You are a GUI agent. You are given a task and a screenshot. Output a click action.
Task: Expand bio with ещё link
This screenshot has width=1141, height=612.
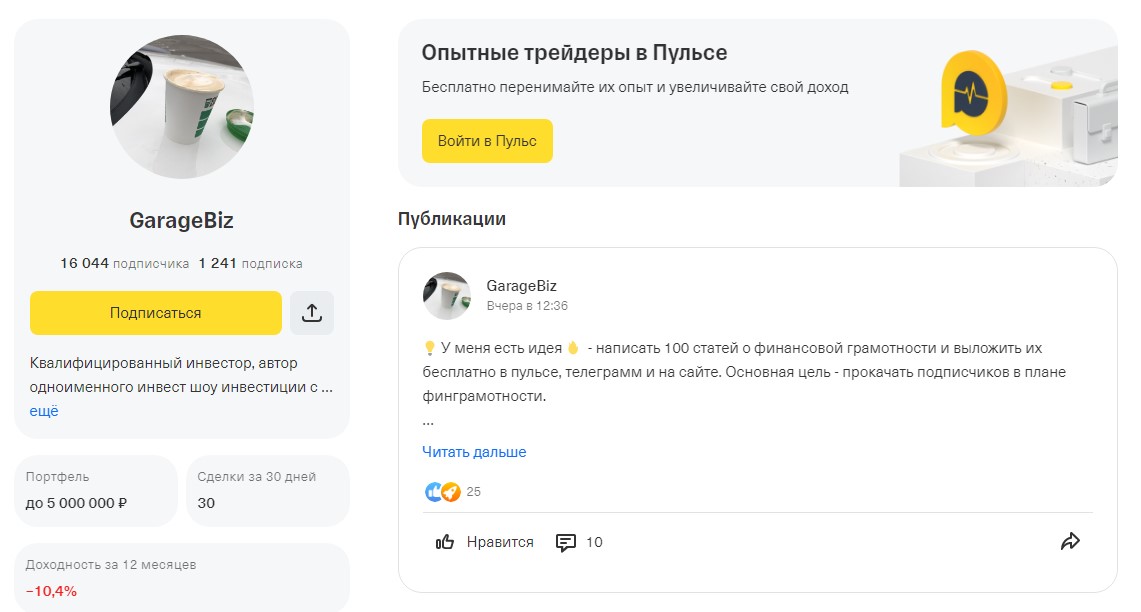click(44, 411)
